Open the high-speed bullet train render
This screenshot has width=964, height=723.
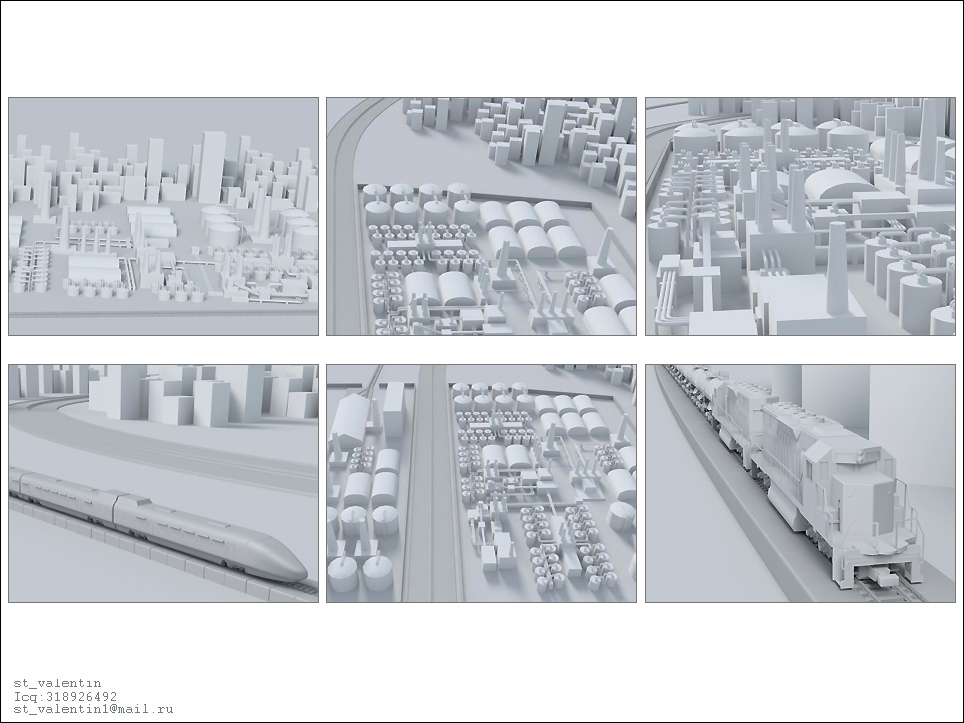(164, 483)
